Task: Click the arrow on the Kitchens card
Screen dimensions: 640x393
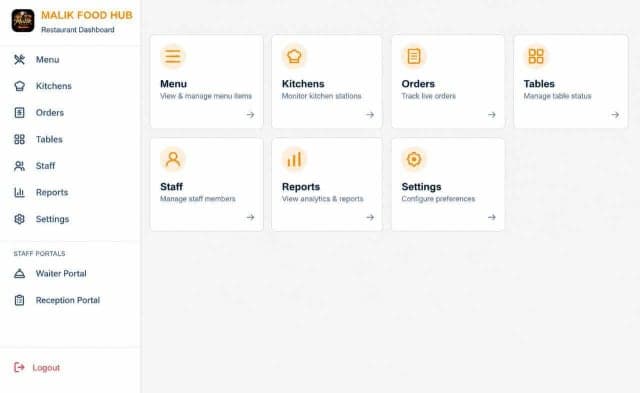Action: pyautogui.click(x=370, y=115)
